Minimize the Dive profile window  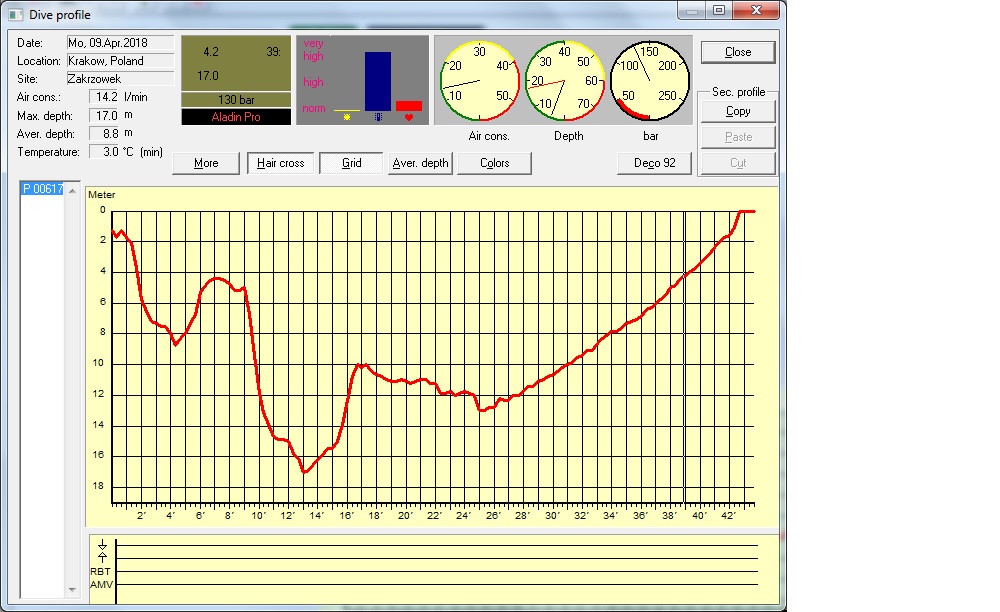691,10
